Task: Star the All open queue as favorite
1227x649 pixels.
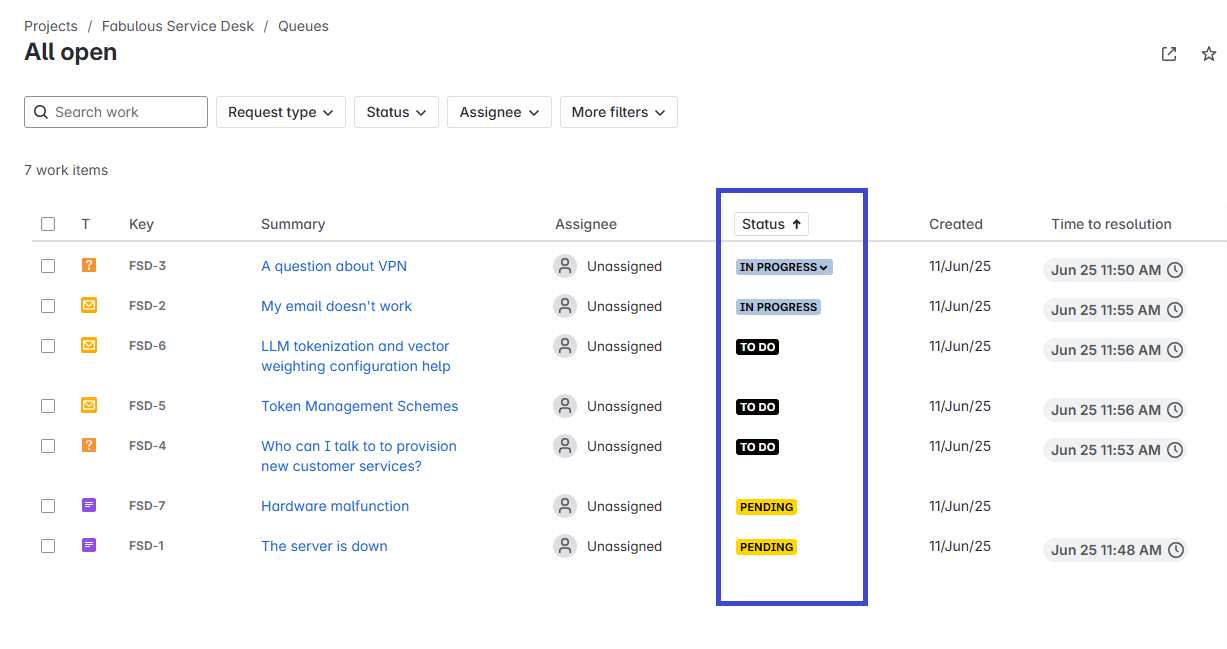Action: coord(1208,54)
